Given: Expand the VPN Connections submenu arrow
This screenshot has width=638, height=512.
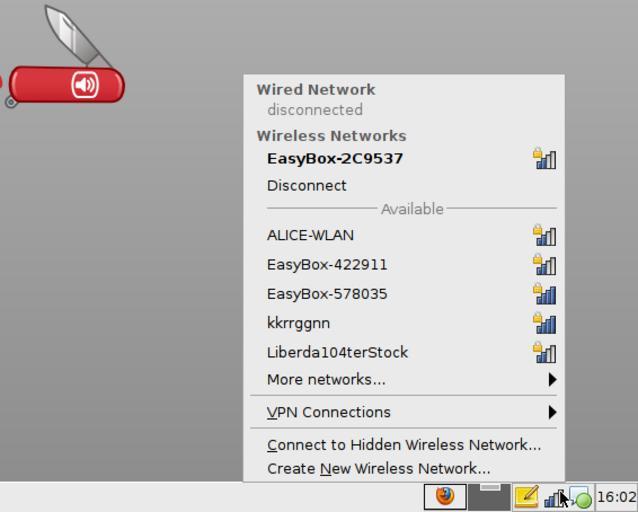Looking at the screenshot, I should coord(552,412).
